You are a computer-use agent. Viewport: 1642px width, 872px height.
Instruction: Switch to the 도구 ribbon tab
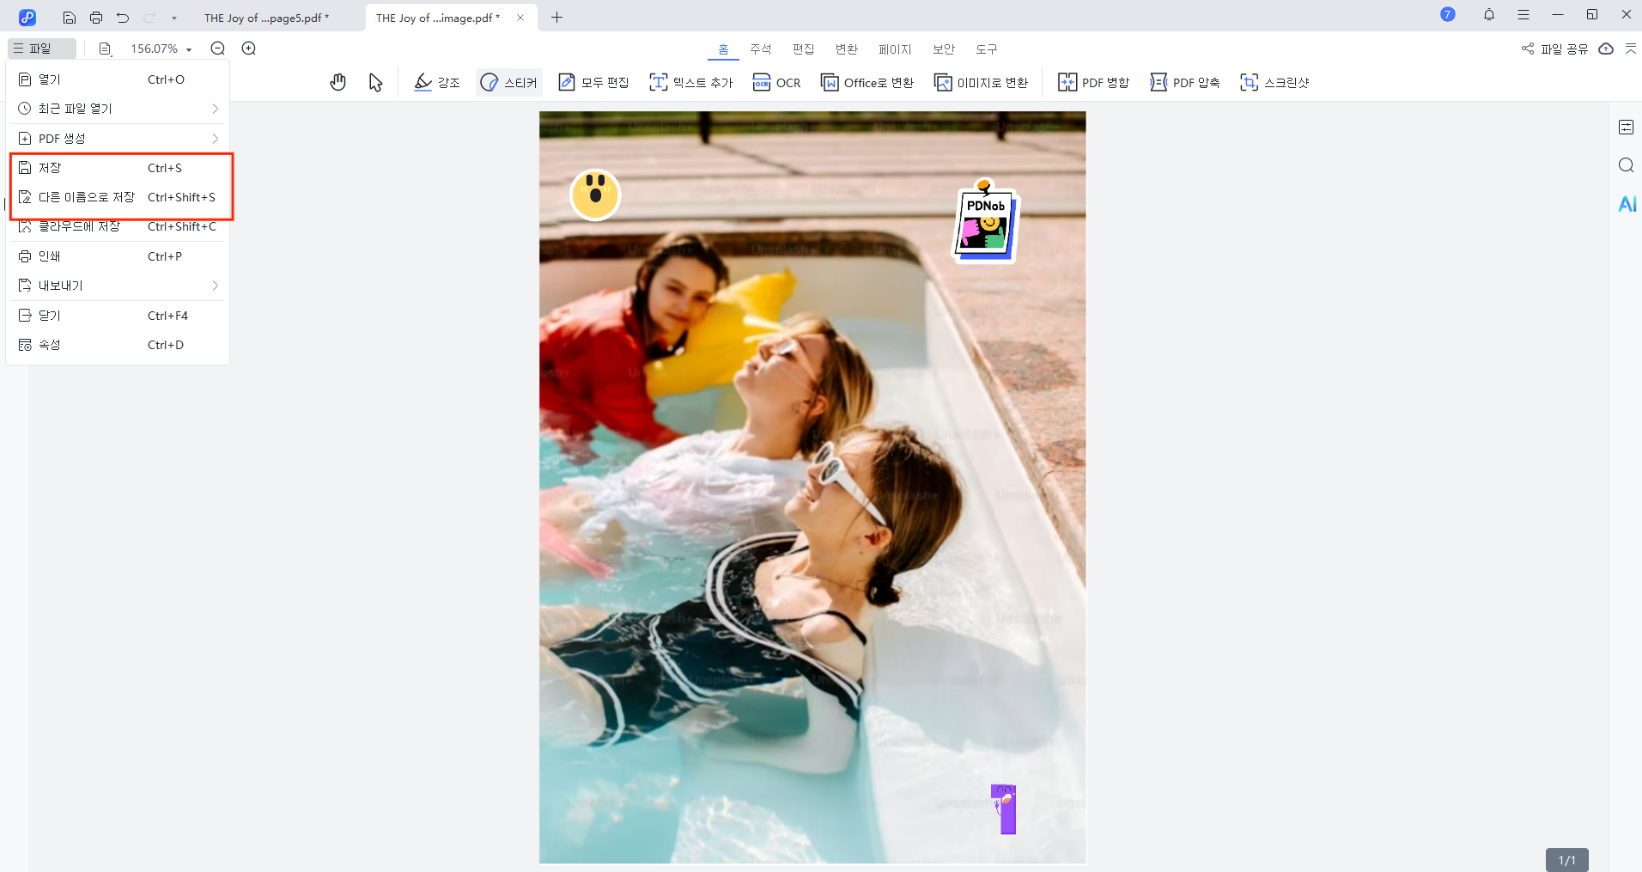pyautogui.click(x=987, y=49)
